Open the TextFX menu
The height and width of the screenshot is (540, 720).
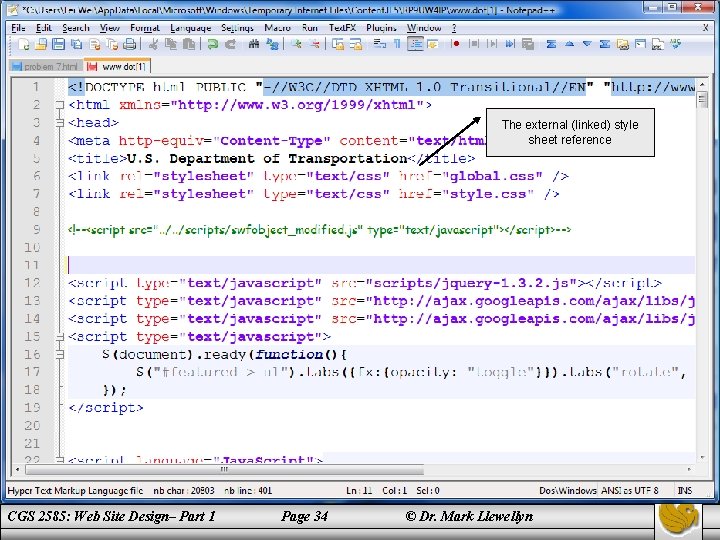(342, 28)
